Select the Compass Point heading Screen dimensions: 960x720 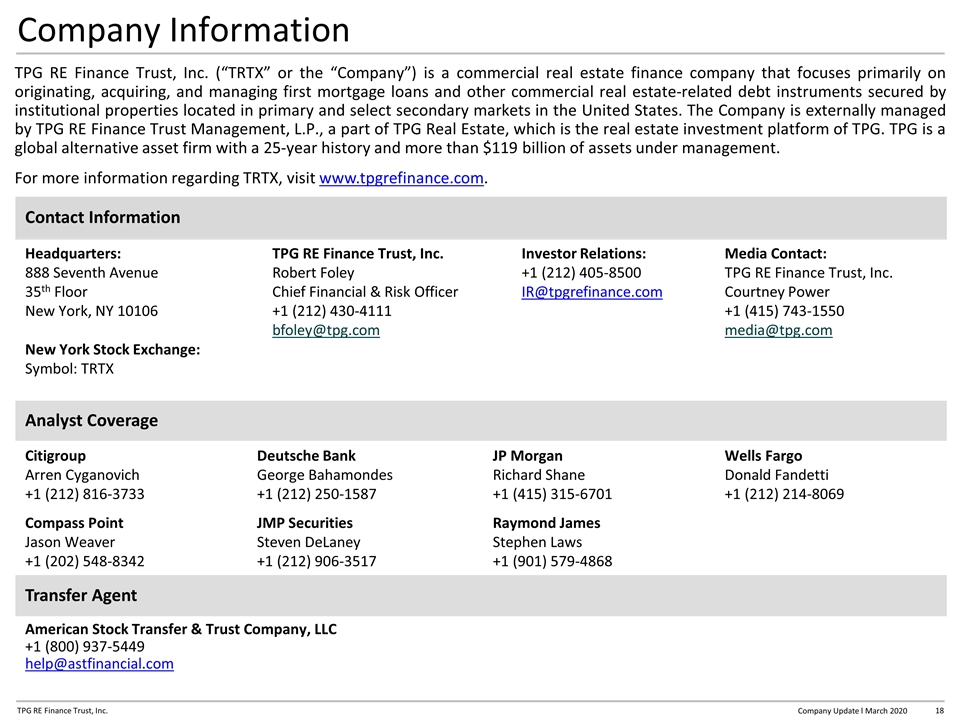tap(73, 523)
